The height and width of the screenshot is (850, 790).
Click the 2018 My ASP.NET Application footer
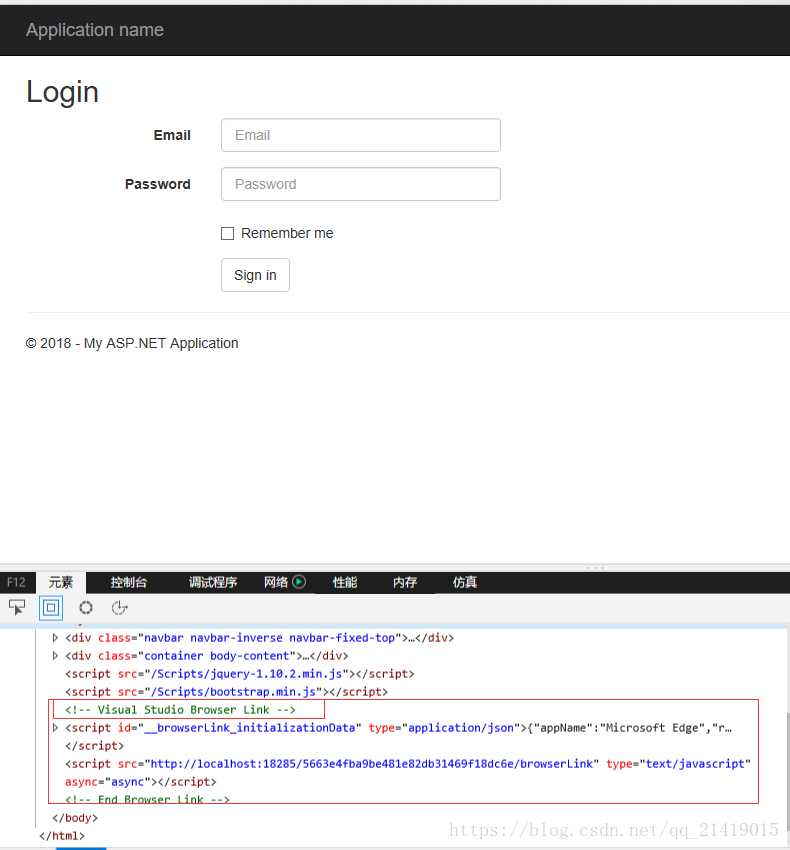(x=132, y=343)
